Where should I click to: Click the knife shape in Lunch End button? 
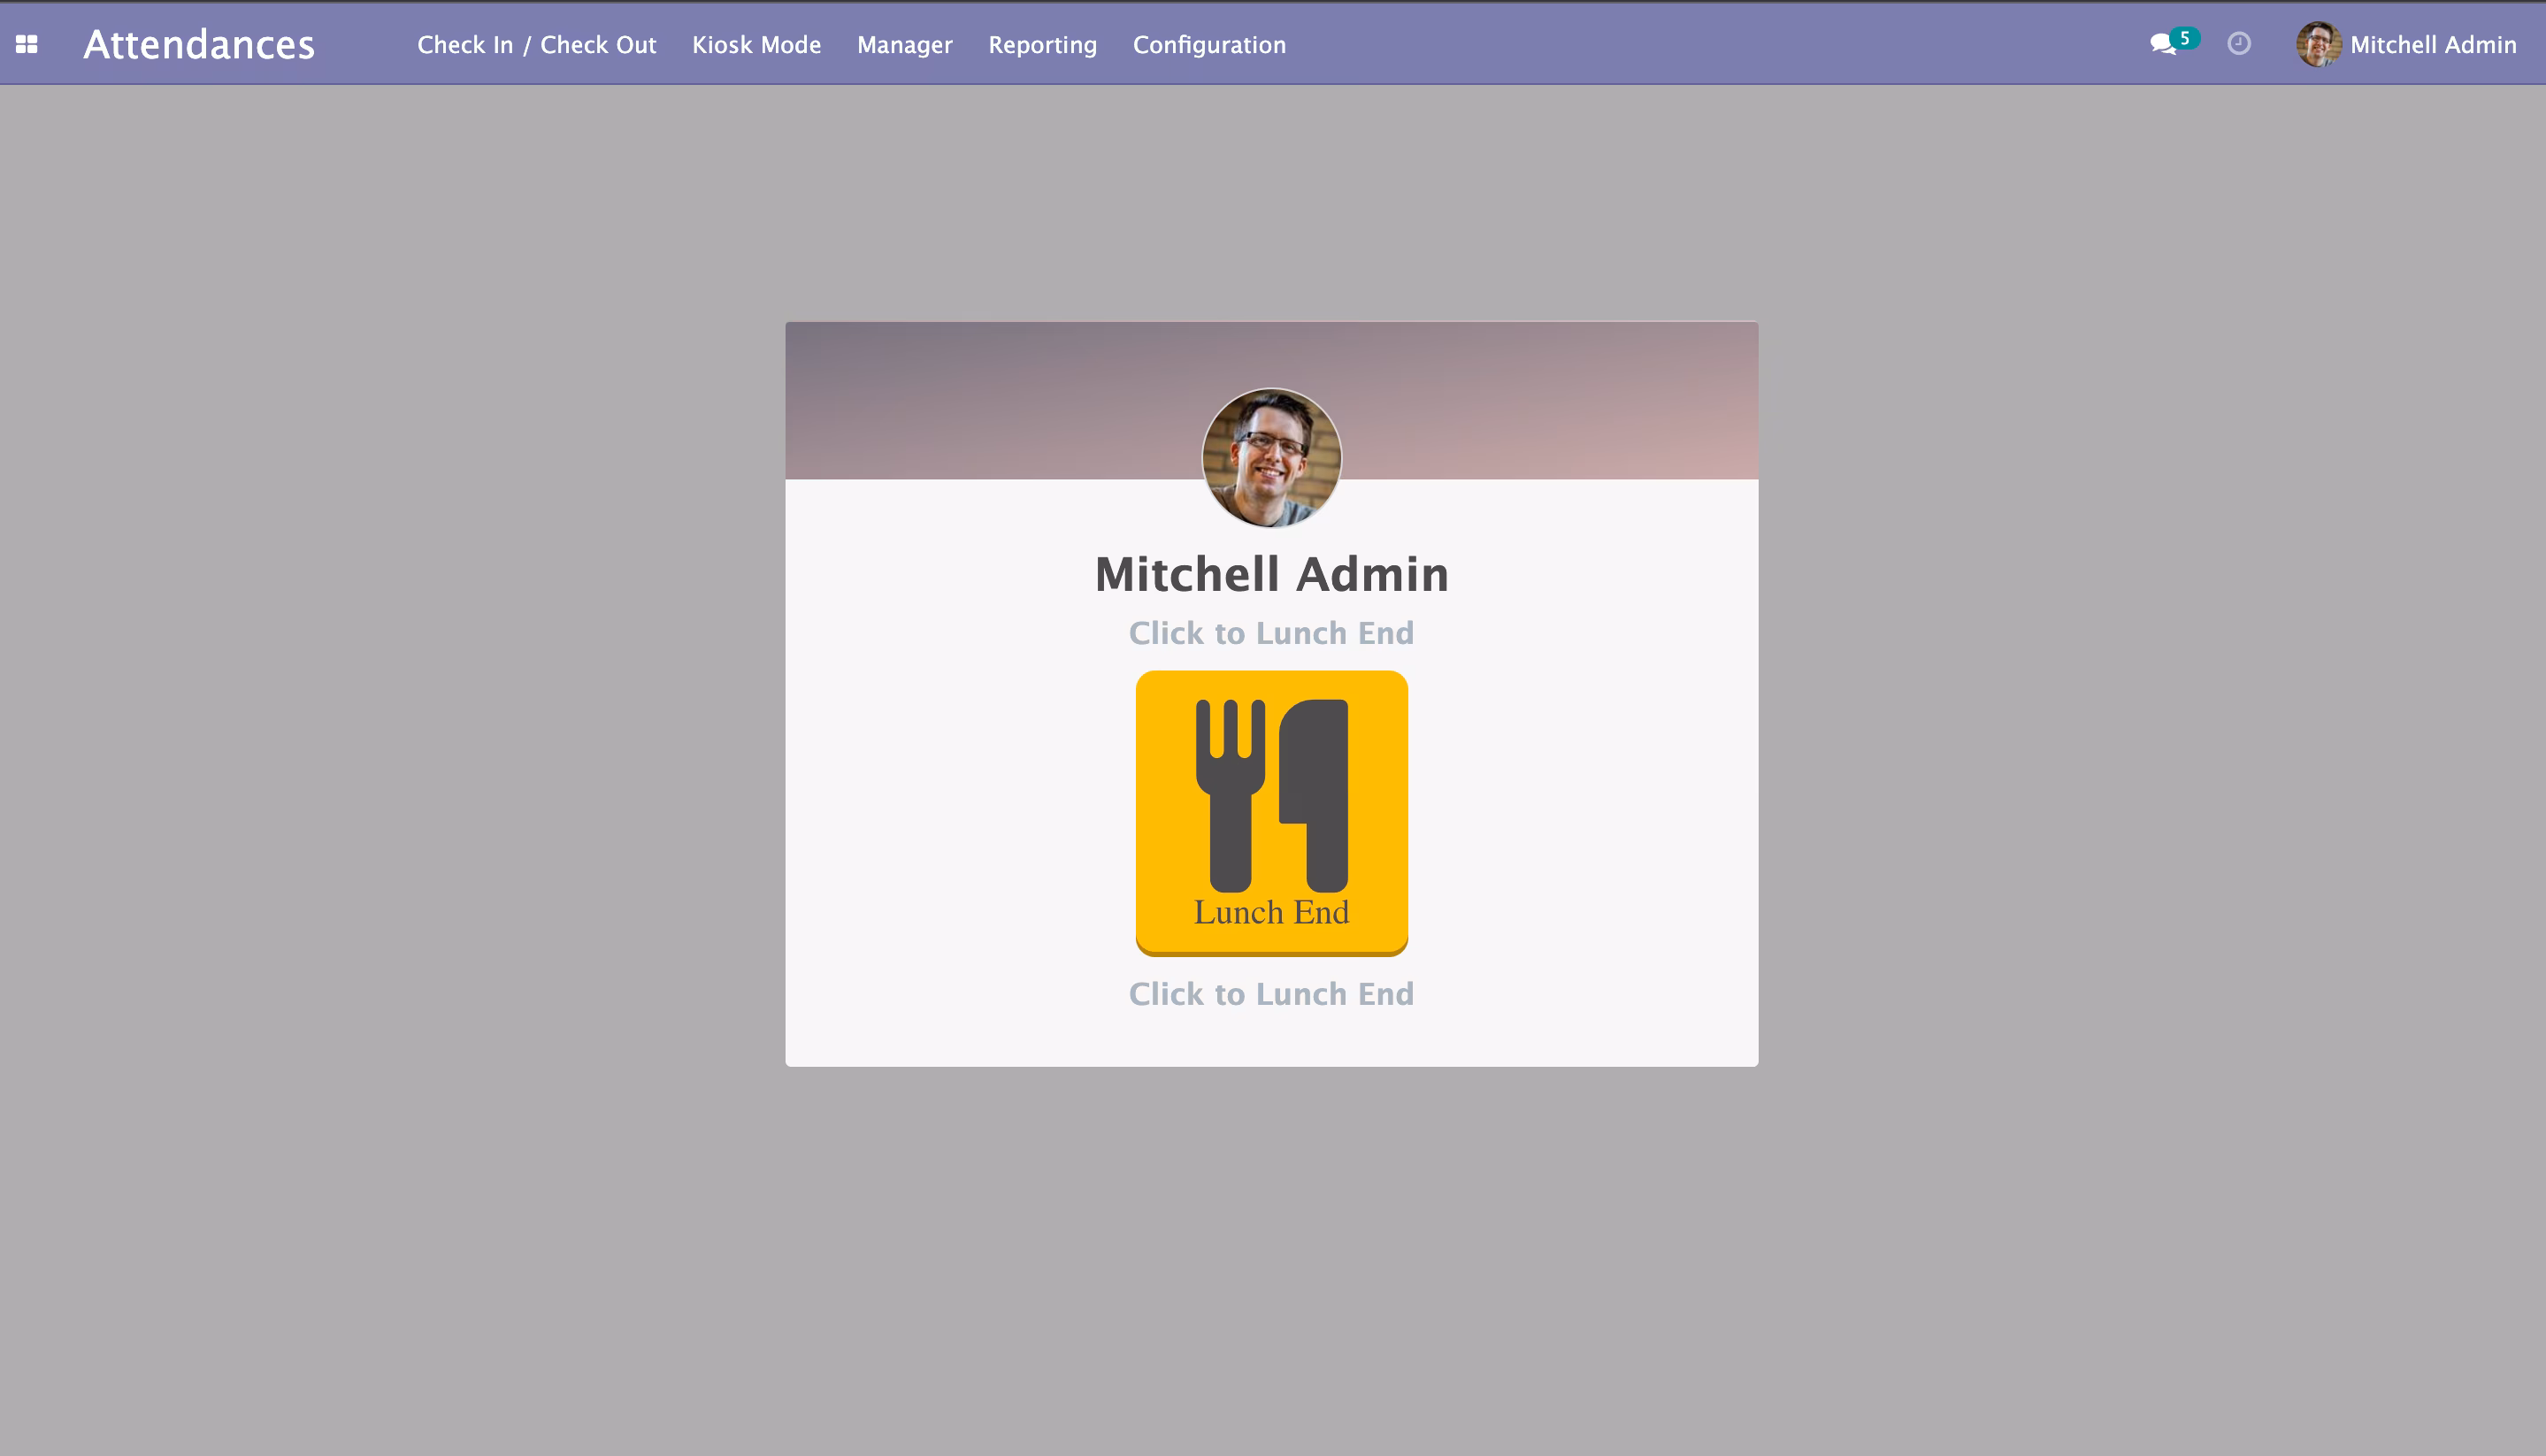coord(1314,795)
